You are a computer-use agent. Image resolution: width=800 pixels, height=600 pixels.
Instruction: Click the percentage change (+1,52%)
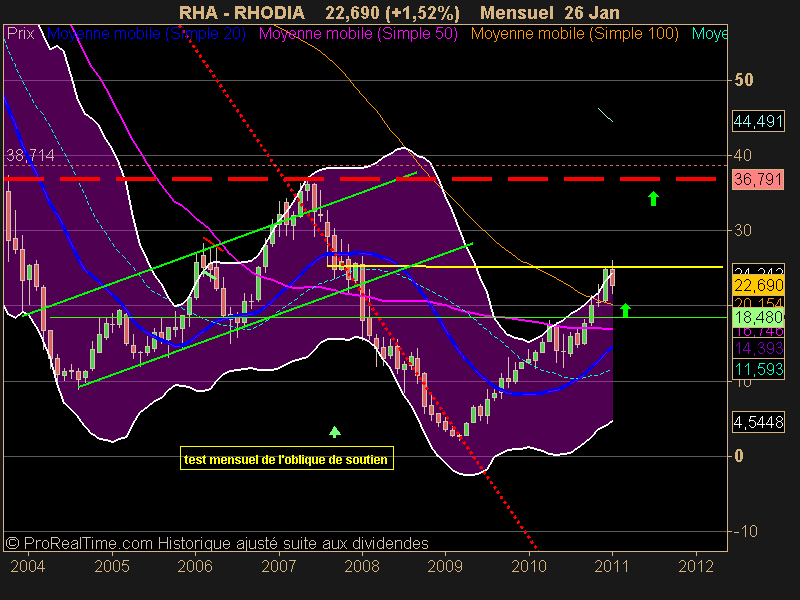(422, 12)
